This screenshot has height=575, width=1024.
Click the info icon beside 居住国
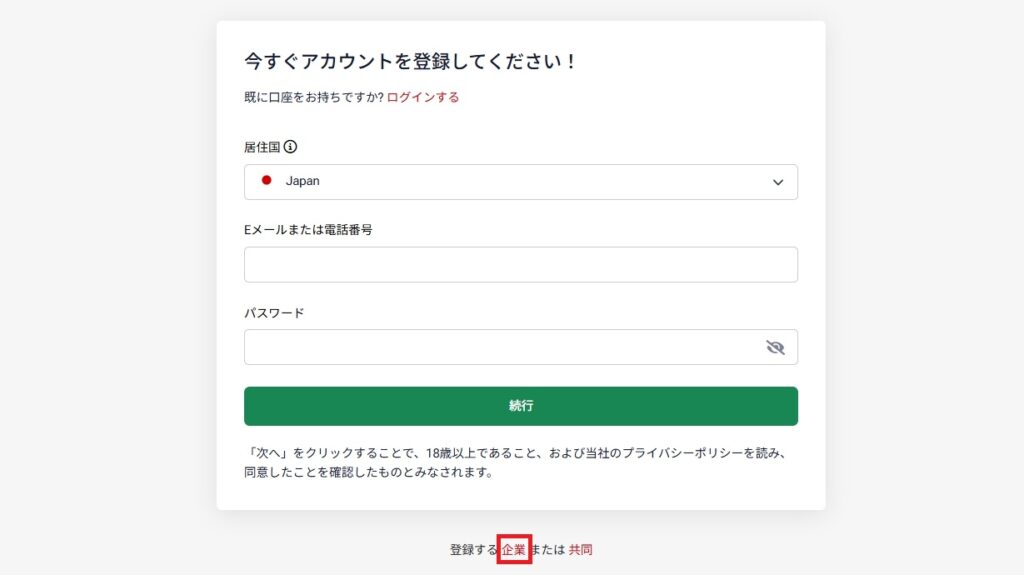point(290,147)
